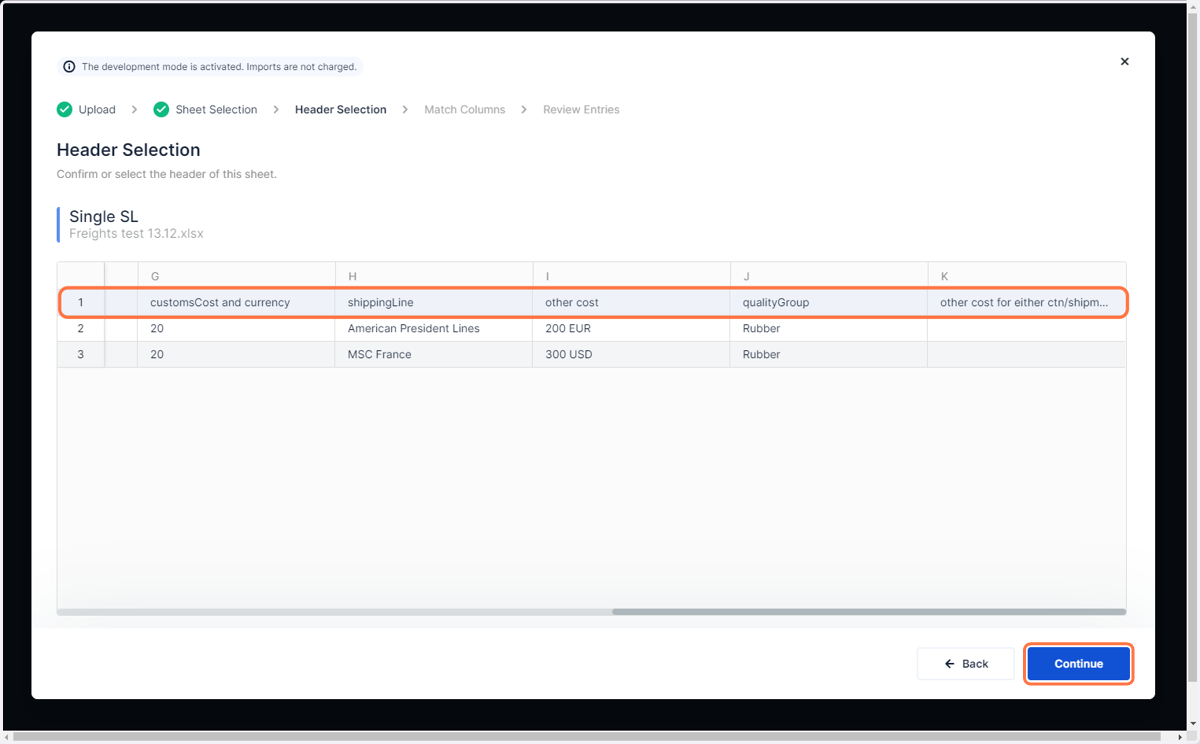This screenshot has width=1200, height=744.
Task: Click the 'customsCost and currency' cell
Action: pos(236,302)
